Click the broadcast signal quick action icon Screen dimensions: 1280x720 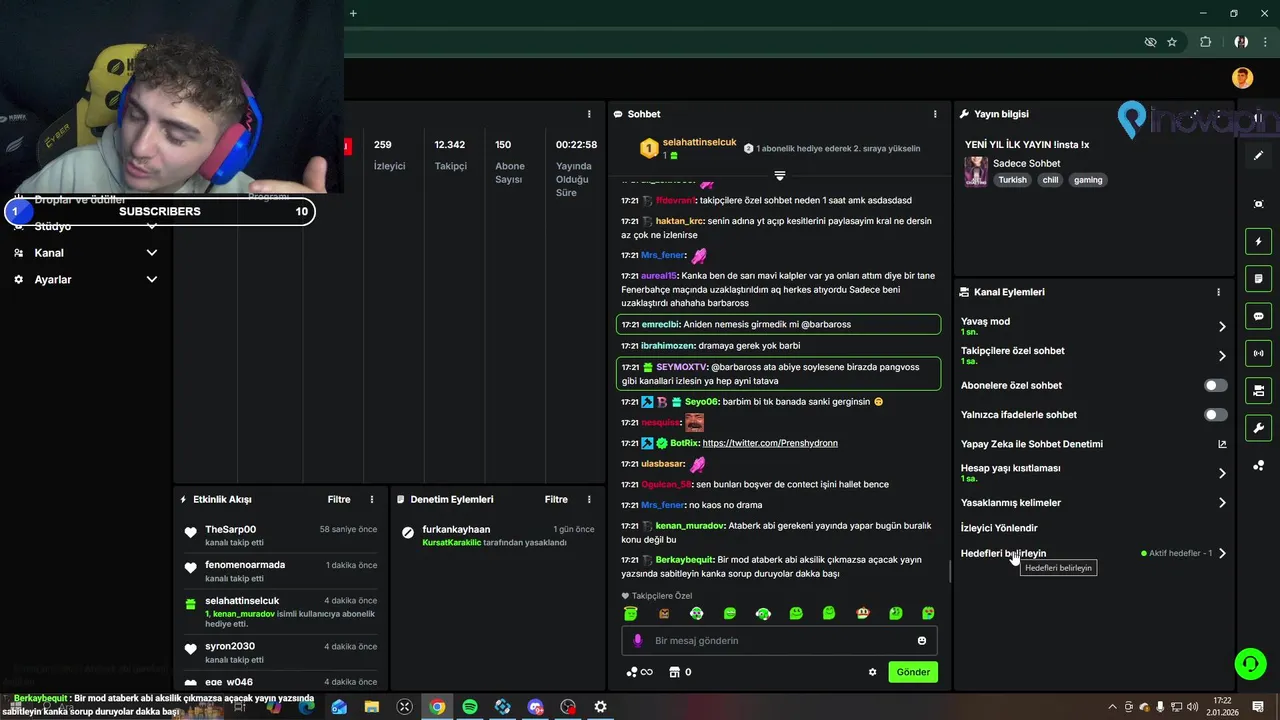click(x=1259, y=353)
